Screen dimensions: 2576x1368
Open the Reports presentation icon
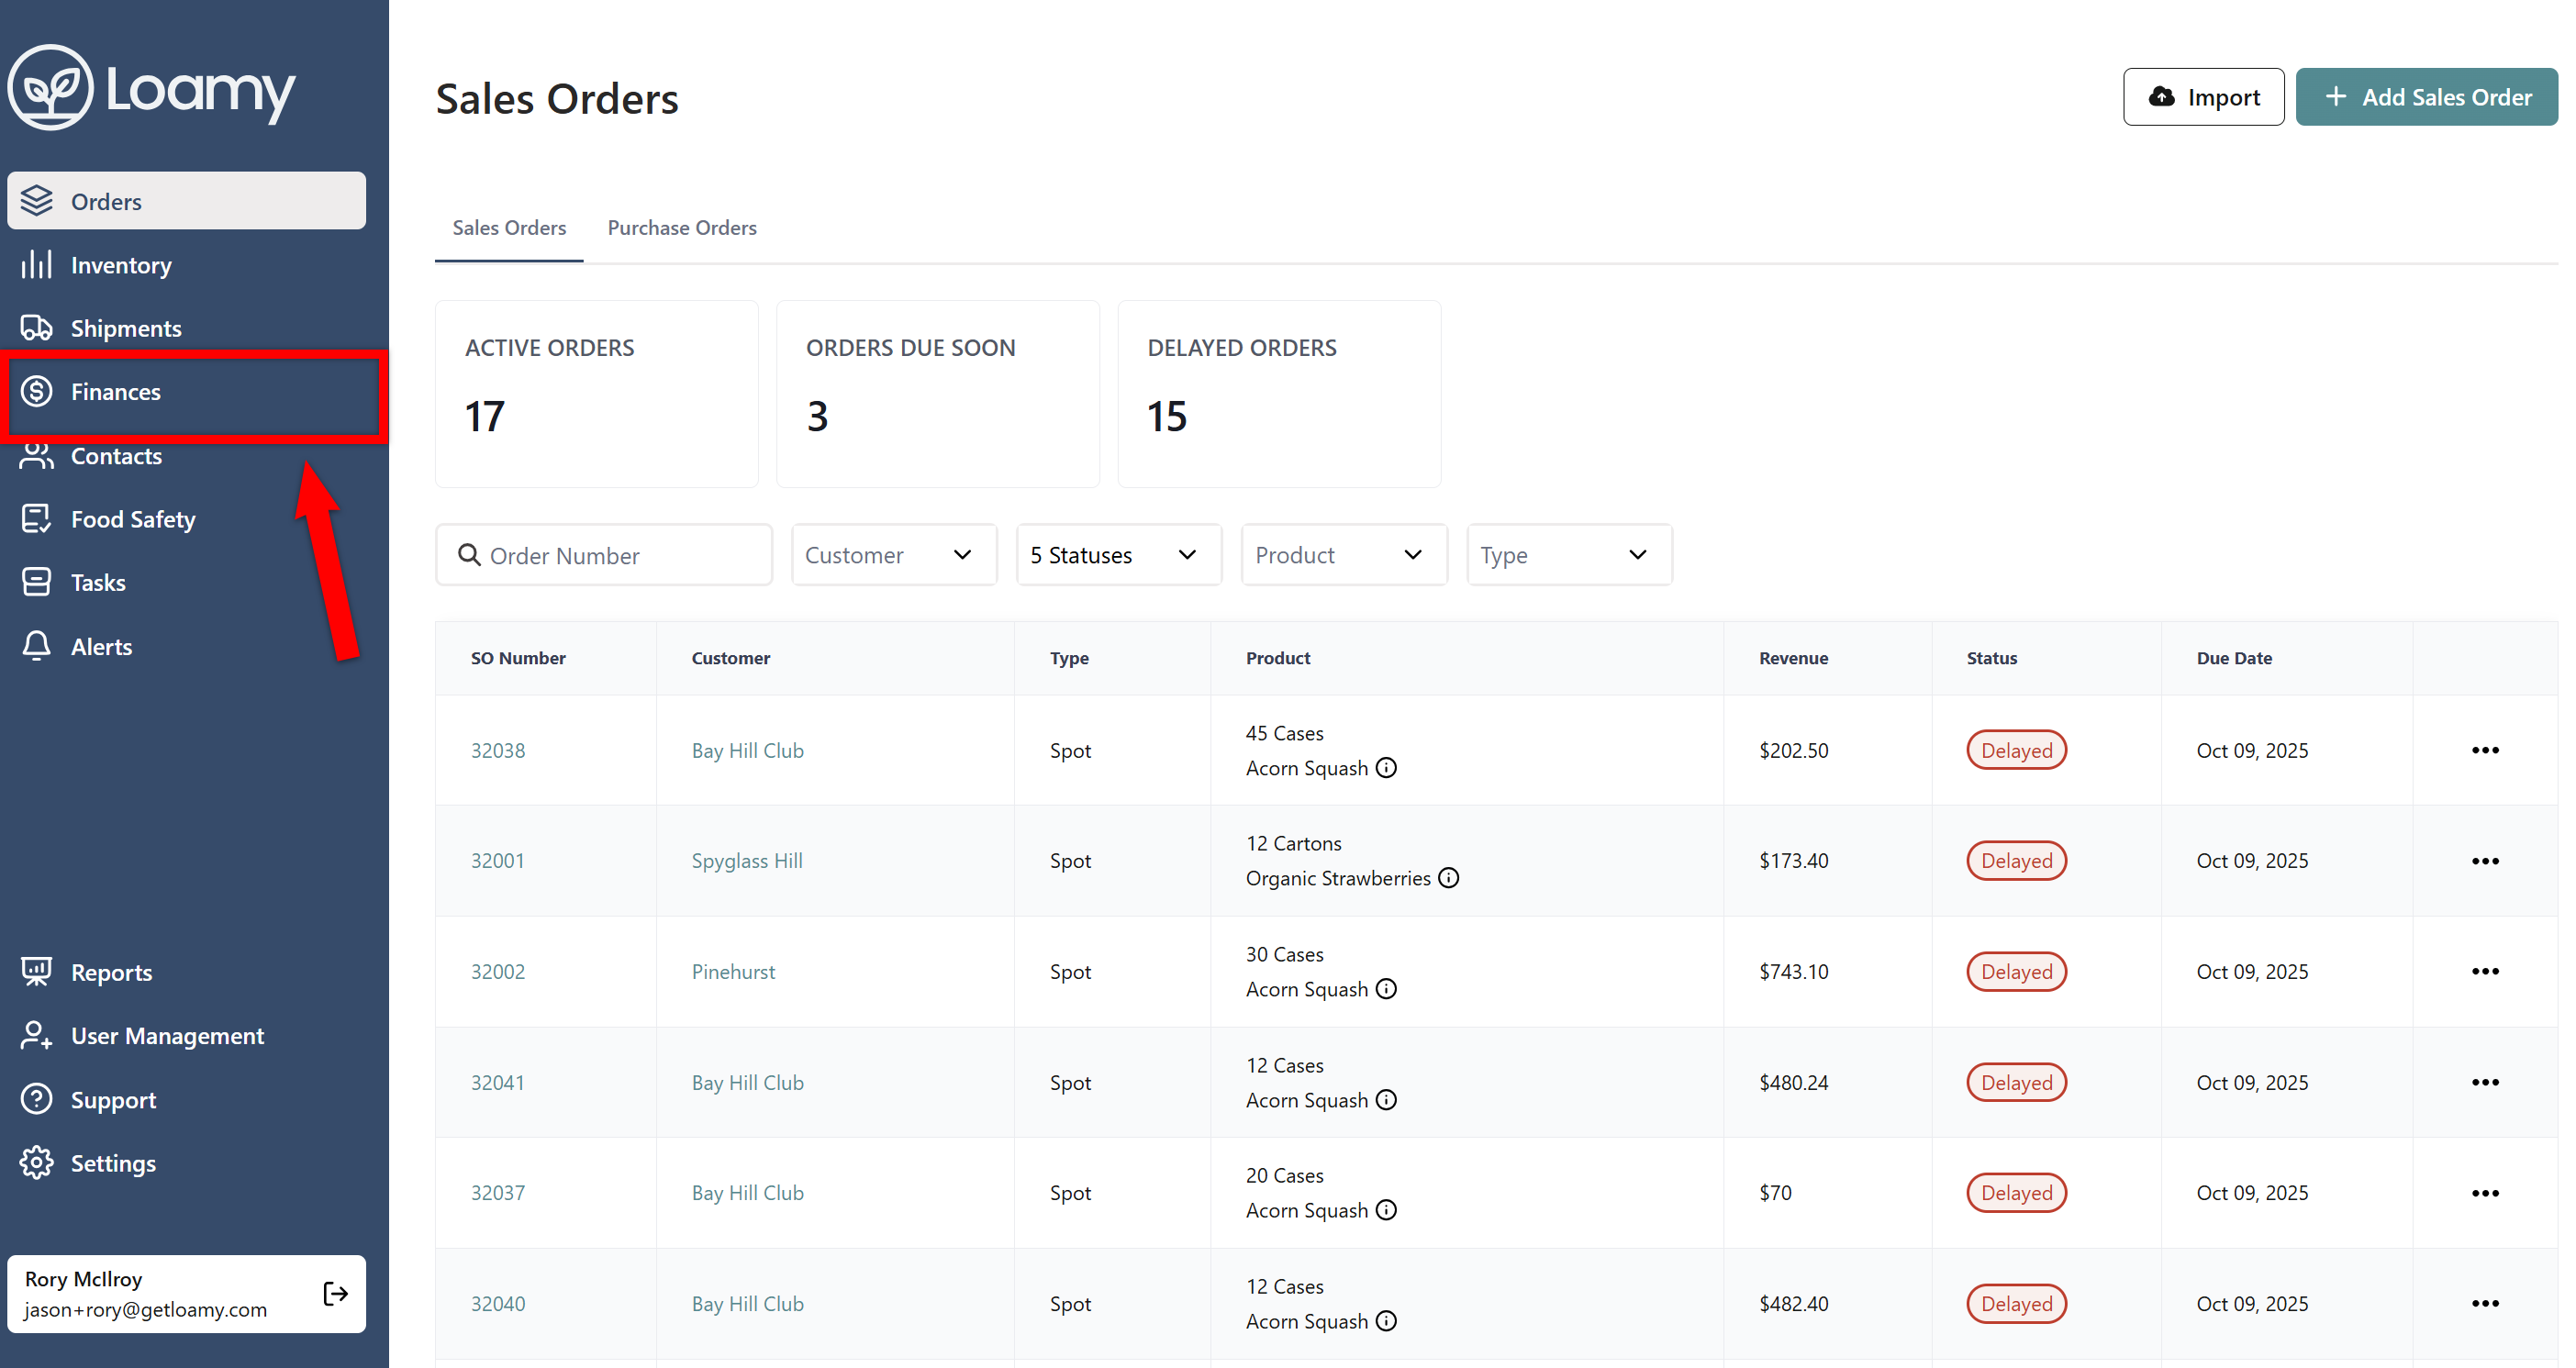pos(37,972)
